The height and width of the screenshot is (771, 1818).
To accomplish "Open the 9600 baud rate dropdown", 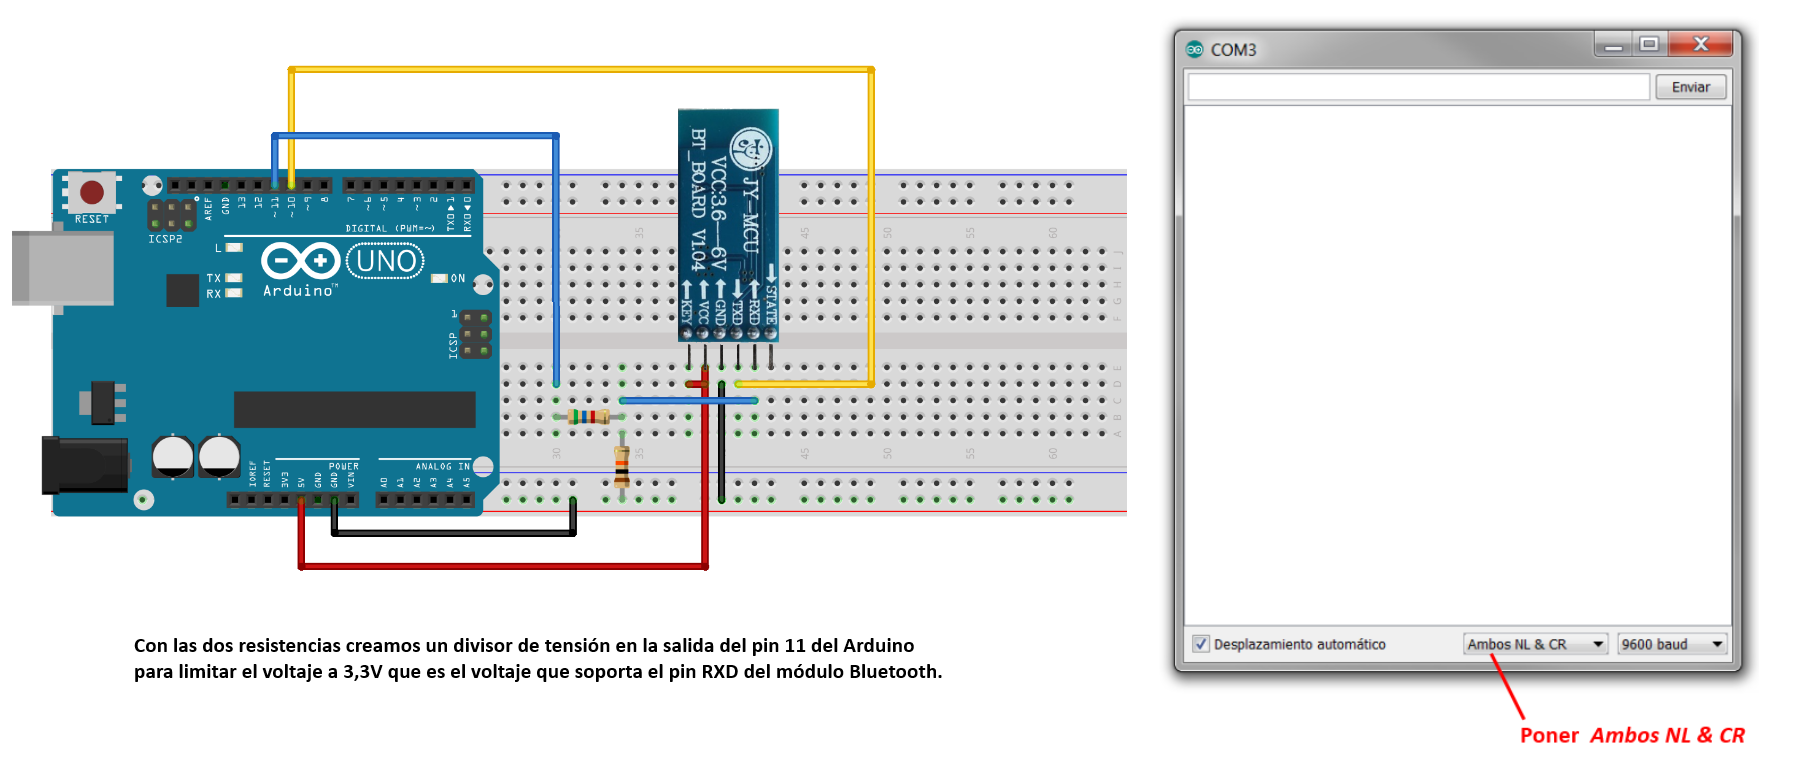I will [1672, 644].
